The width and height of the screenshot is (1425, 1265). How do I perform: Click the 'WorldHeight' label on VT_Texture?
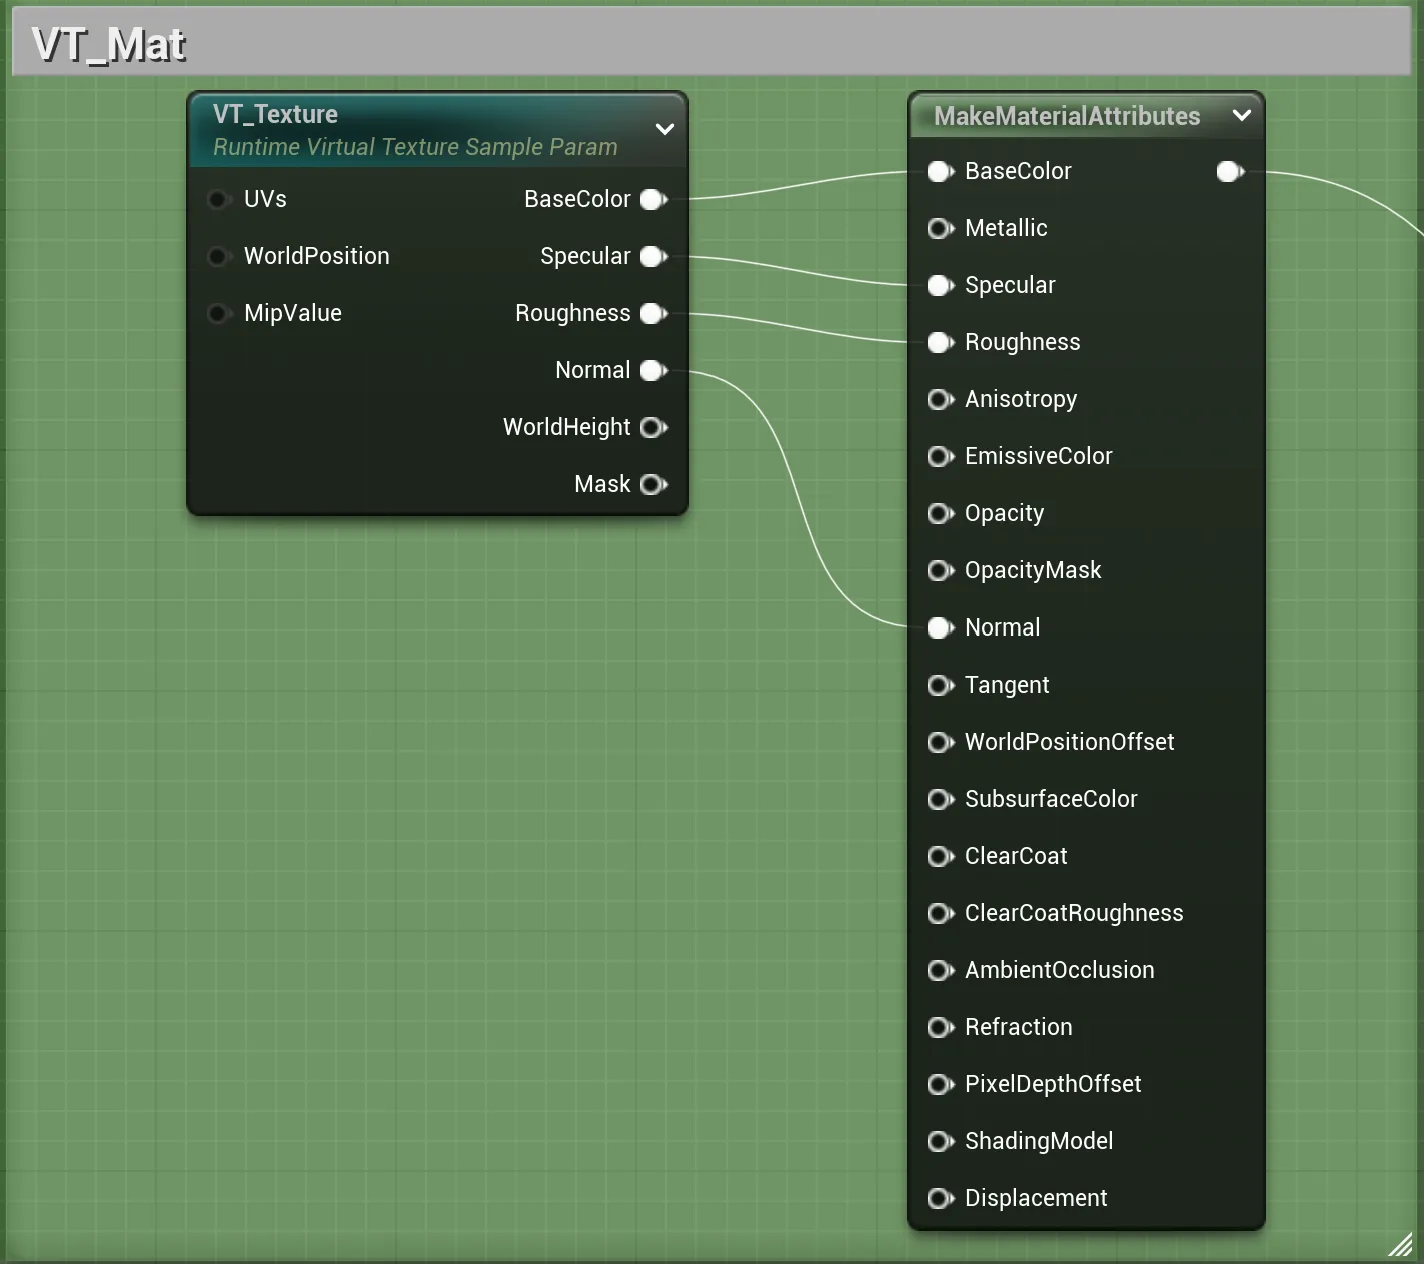click(567, 427)
